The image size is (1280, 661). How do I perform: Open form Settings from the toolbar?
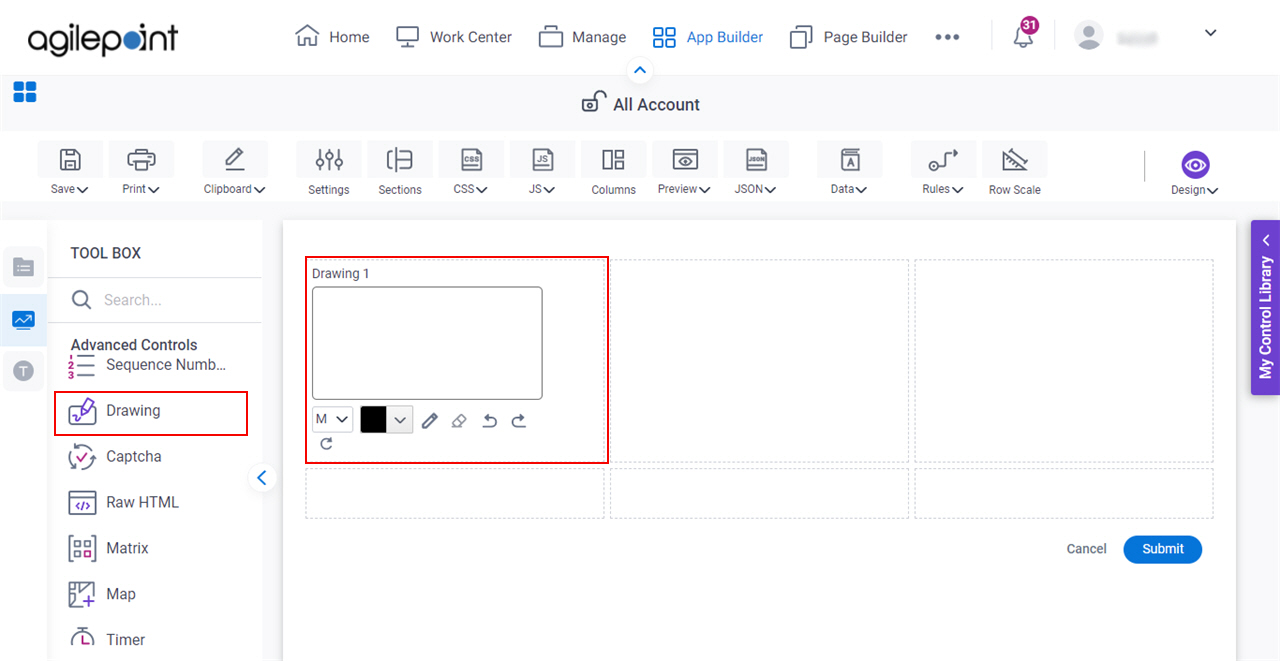click(329, 168)
